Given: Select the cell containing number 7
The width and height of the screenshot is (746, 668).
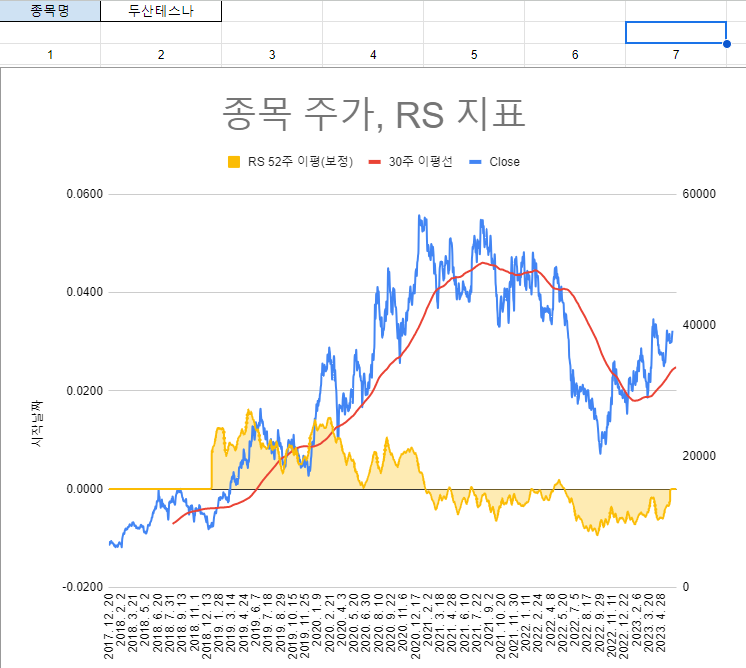Looking at the screenshot, I should [676, 55].
